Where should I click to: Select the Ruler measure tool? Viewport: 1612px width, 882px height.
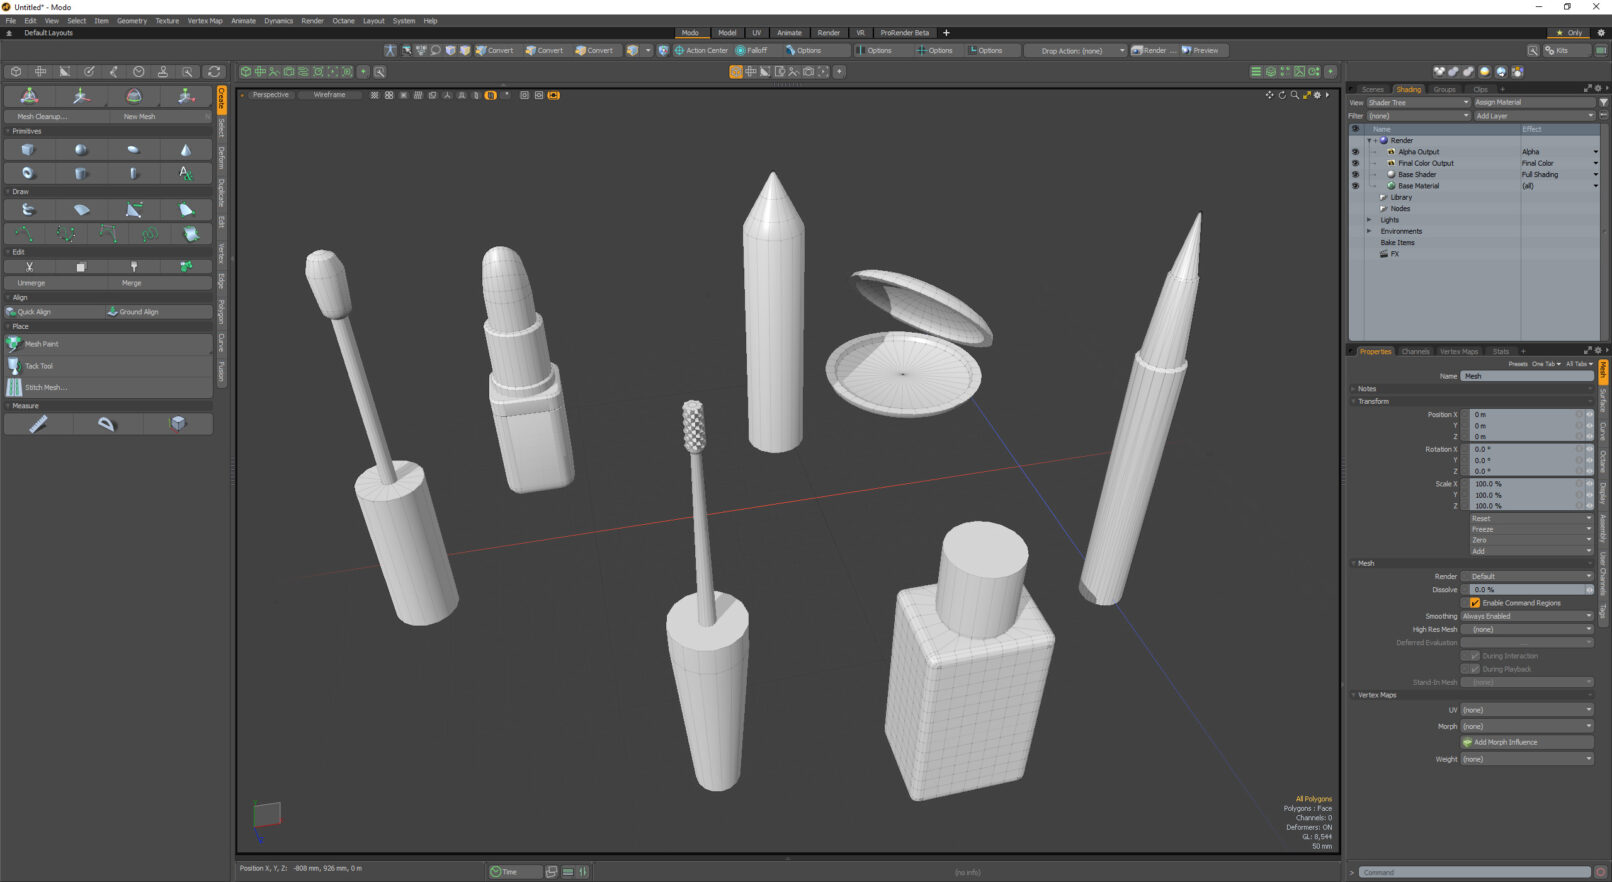click(x=38, y=424)
